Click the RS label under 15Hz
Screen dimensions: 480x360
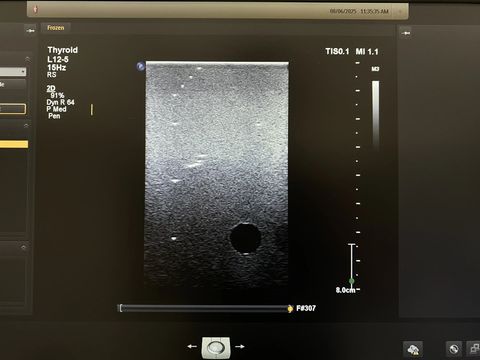pos(52,75)
